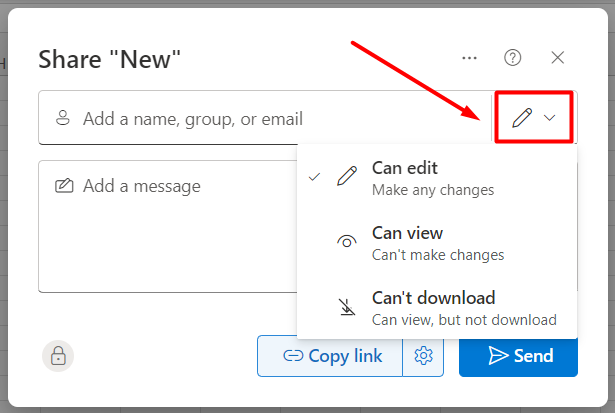Screen dimensions: 615x413
Task: Select the Can't download permission option
Action: click(437, 308)
